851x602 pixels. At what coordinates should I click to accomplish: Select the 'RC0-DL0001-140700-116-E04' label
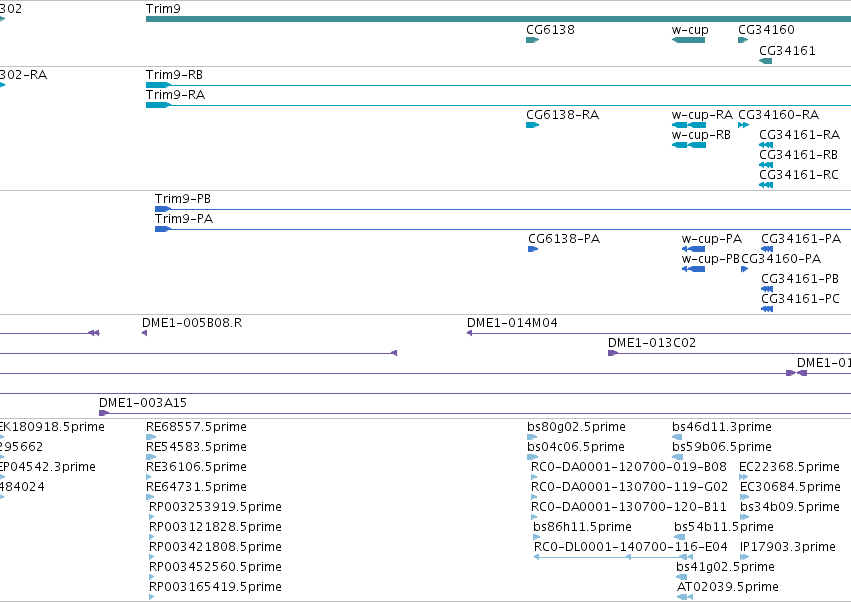[x=631, y=547]
